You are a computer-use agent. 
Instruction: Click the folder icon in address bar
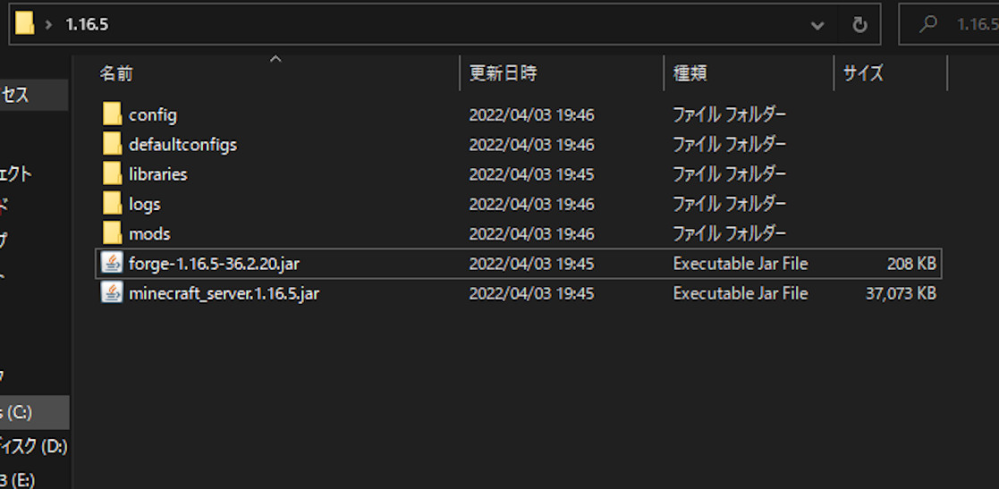pos(24,24)
